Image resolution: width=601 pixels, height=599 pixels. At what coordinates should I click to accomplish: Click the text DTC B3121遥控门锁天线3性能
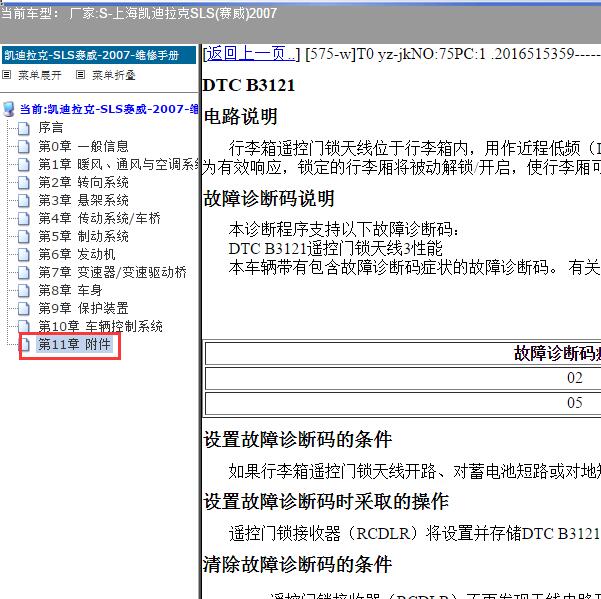coord(336,248)
